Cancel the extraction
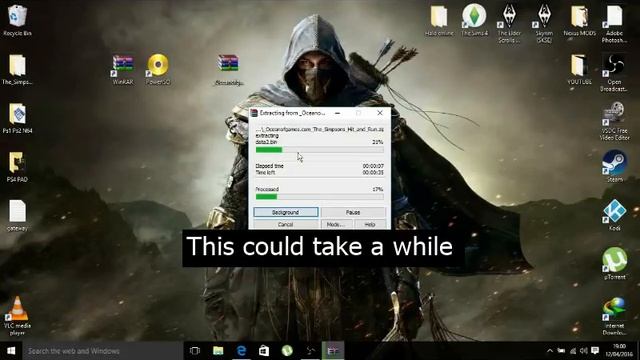 click(286, 224)
